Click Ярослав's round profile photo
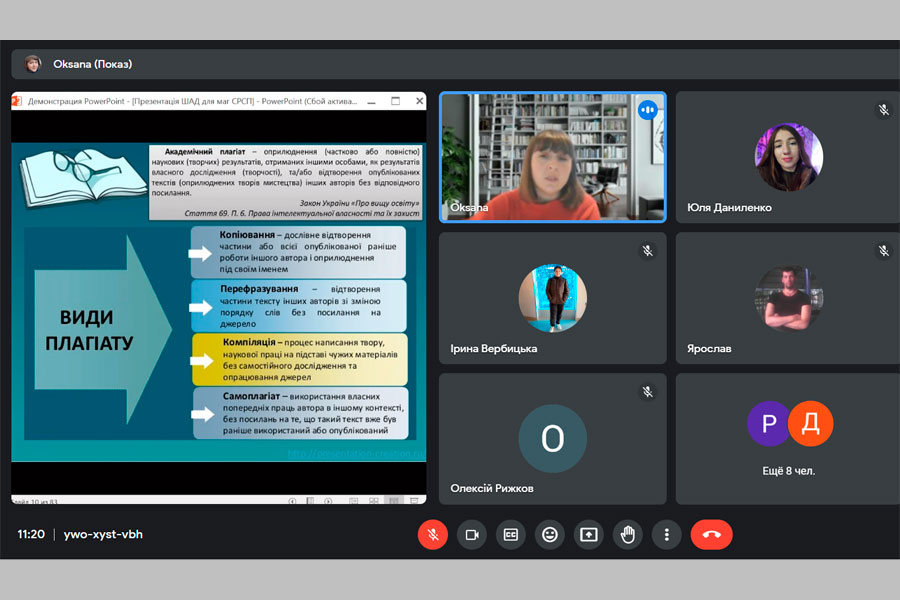This screenshot has width=900, height=600. [x=789, y=298]
